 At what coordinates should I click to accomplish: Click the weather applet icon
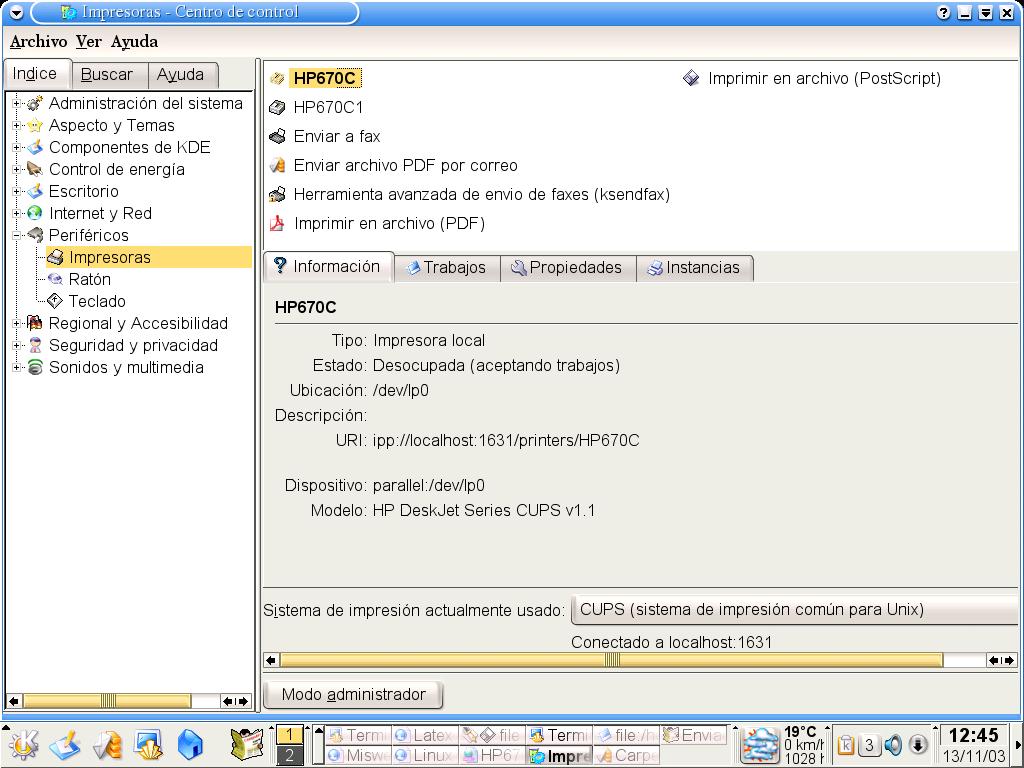[761, 745]
